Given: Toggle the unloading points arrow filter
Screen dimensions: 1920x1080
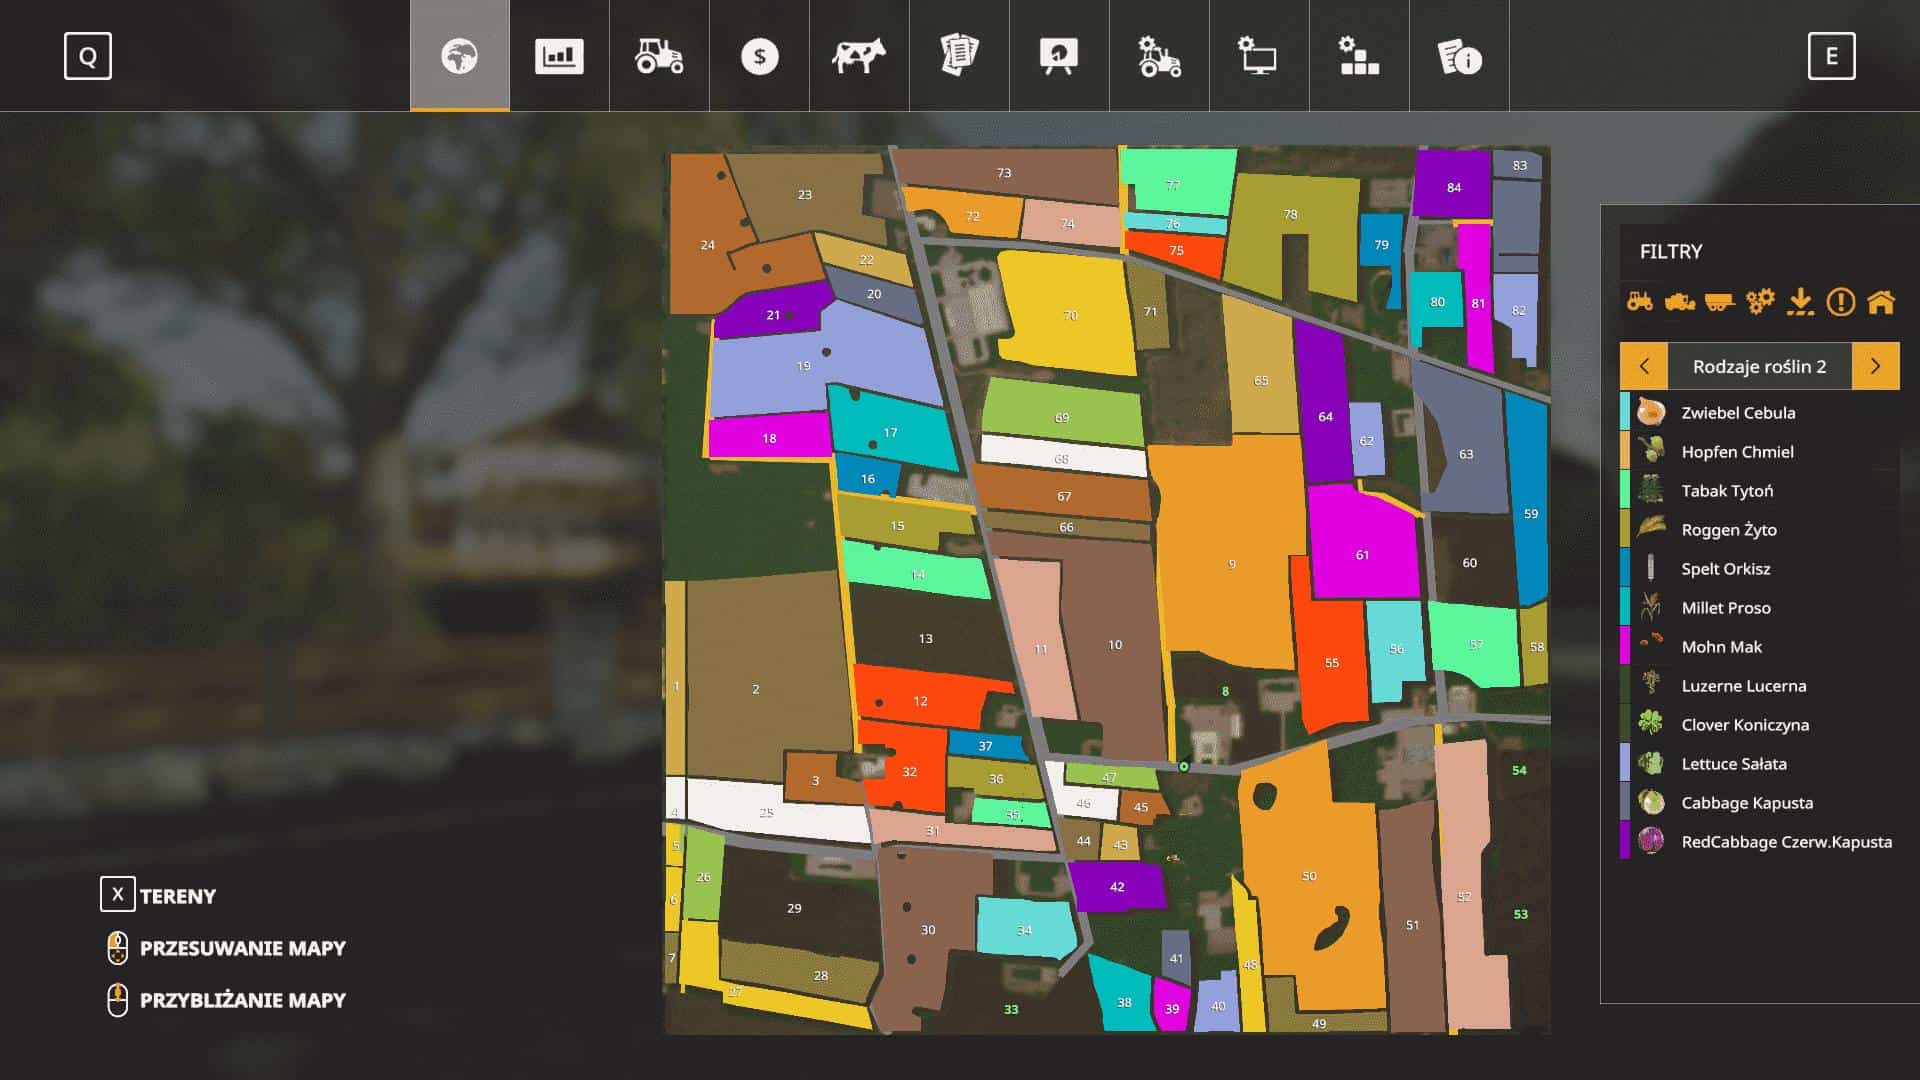Looking at the screenshot, I should 1800,301.
